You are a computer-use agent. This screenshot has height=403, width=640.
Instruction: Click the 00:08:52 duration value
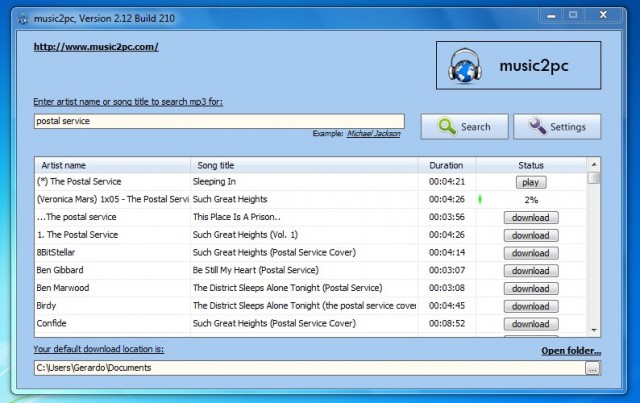[447, 323]
